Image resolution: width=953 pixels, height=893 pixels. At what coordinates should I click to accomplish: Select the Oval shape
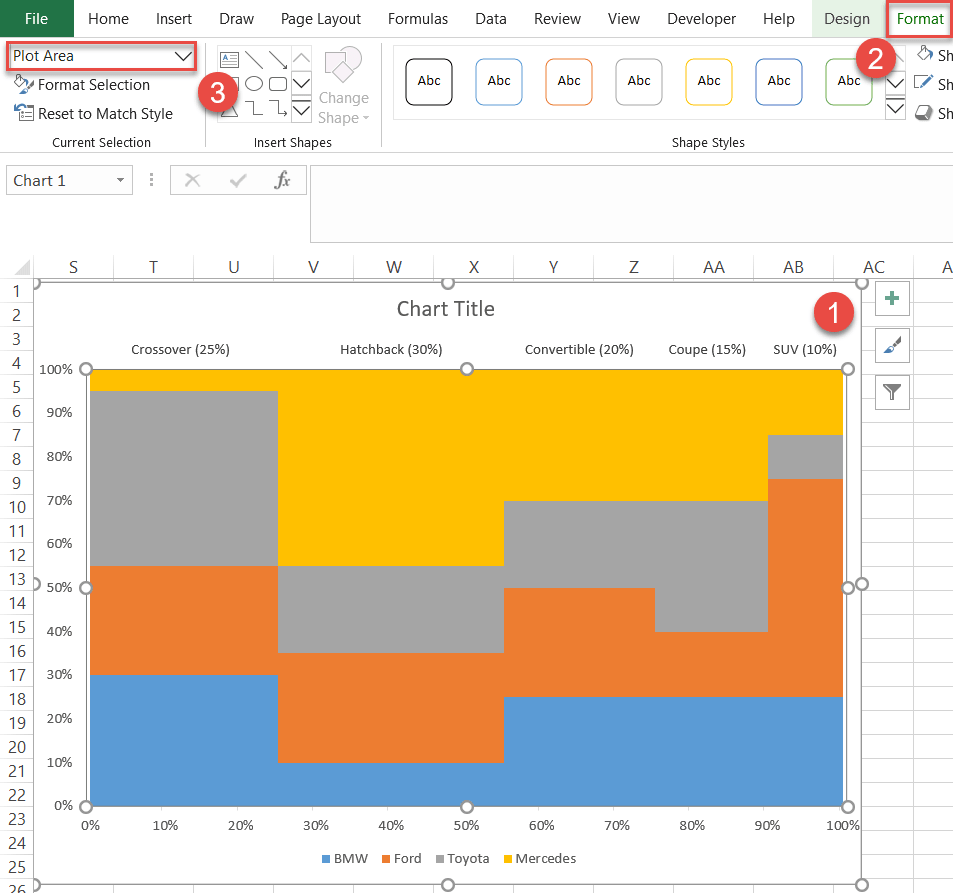(254, 84)
